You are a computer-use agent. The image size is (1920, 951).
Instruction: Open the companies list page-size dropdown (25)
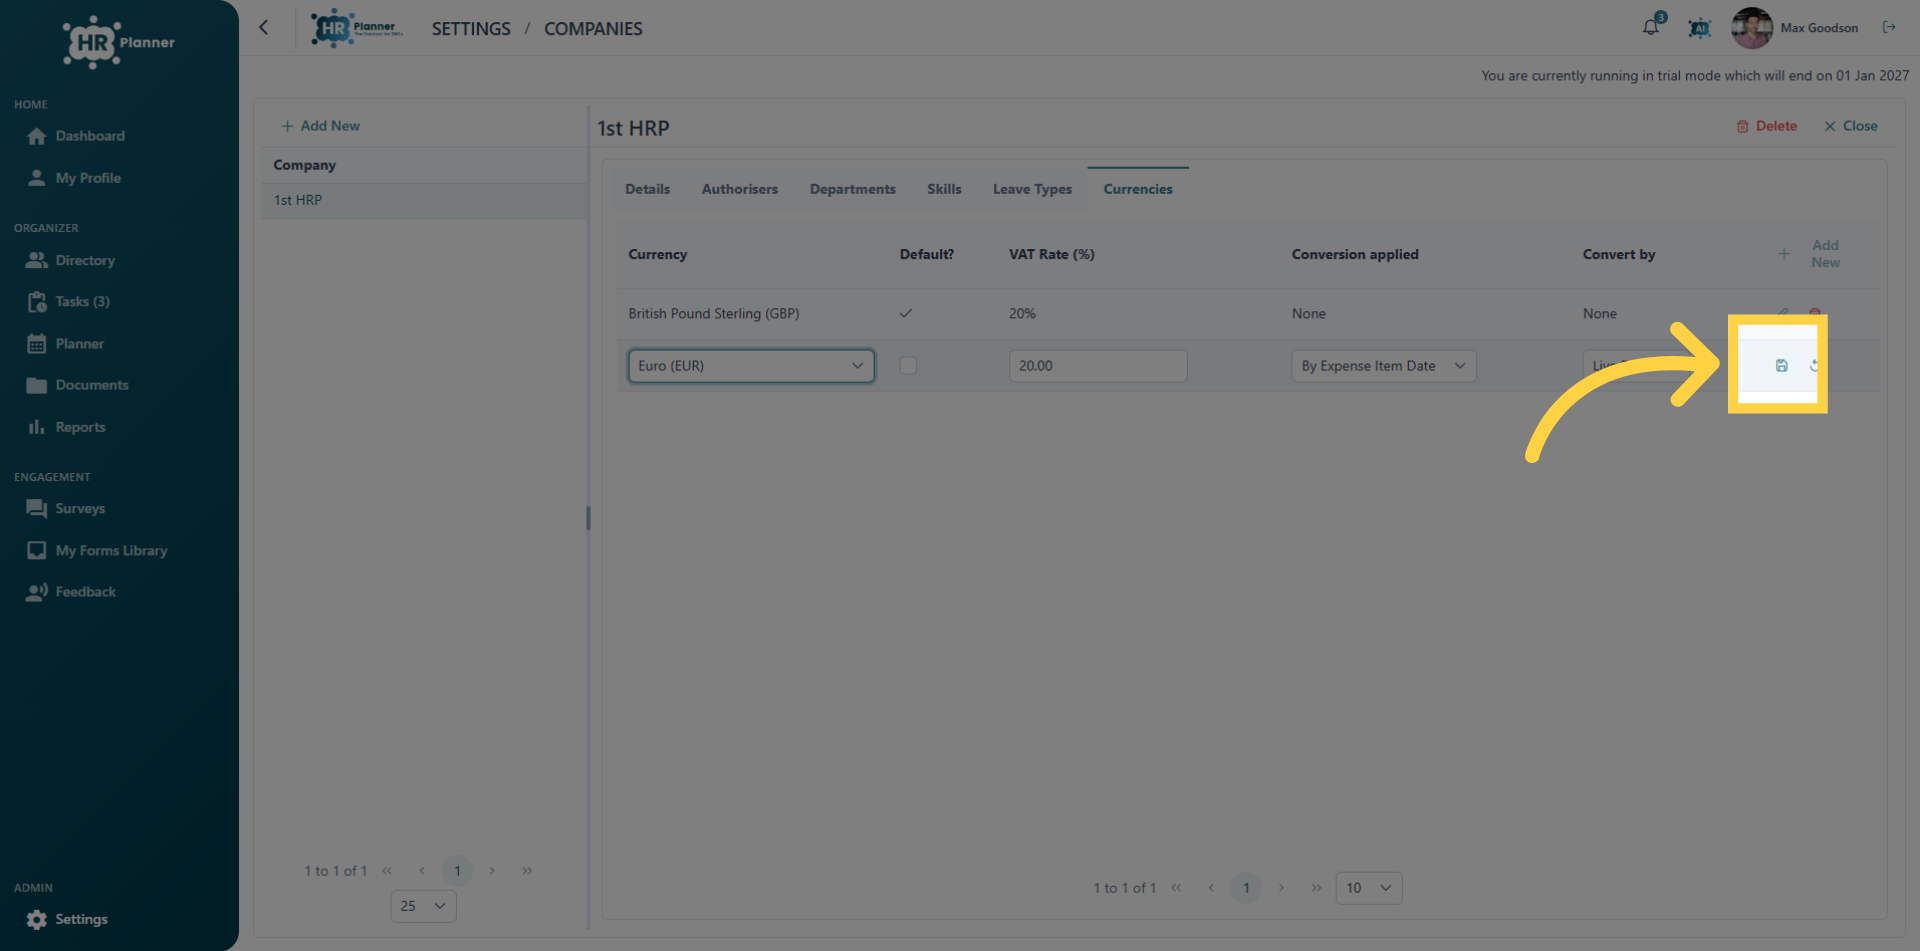click(x=423, y=906)
